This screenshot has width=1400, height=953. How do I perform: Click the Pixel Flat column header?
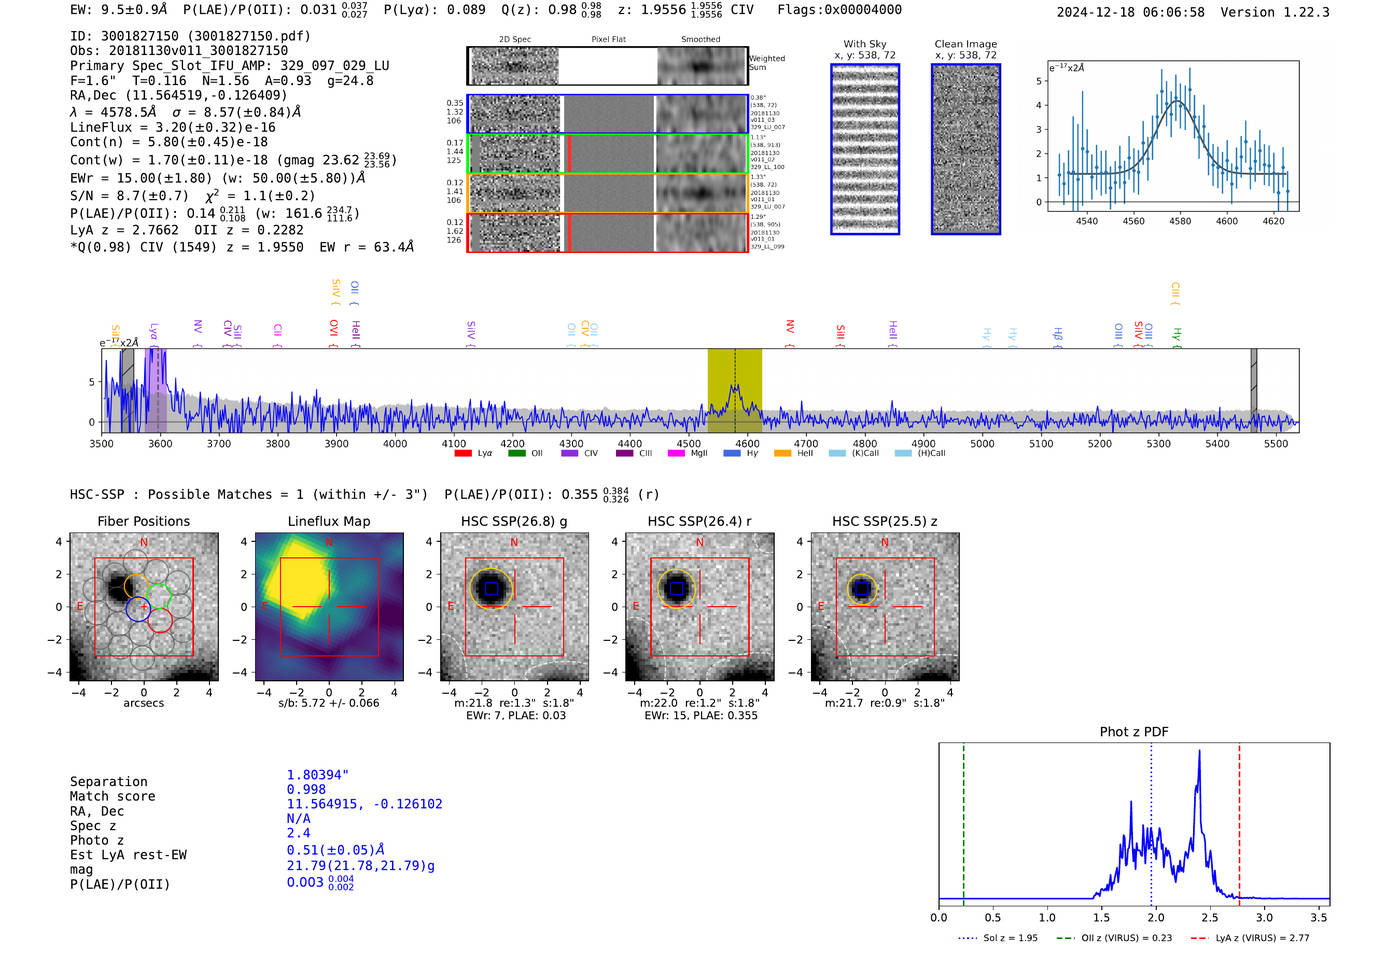point(608,40)
